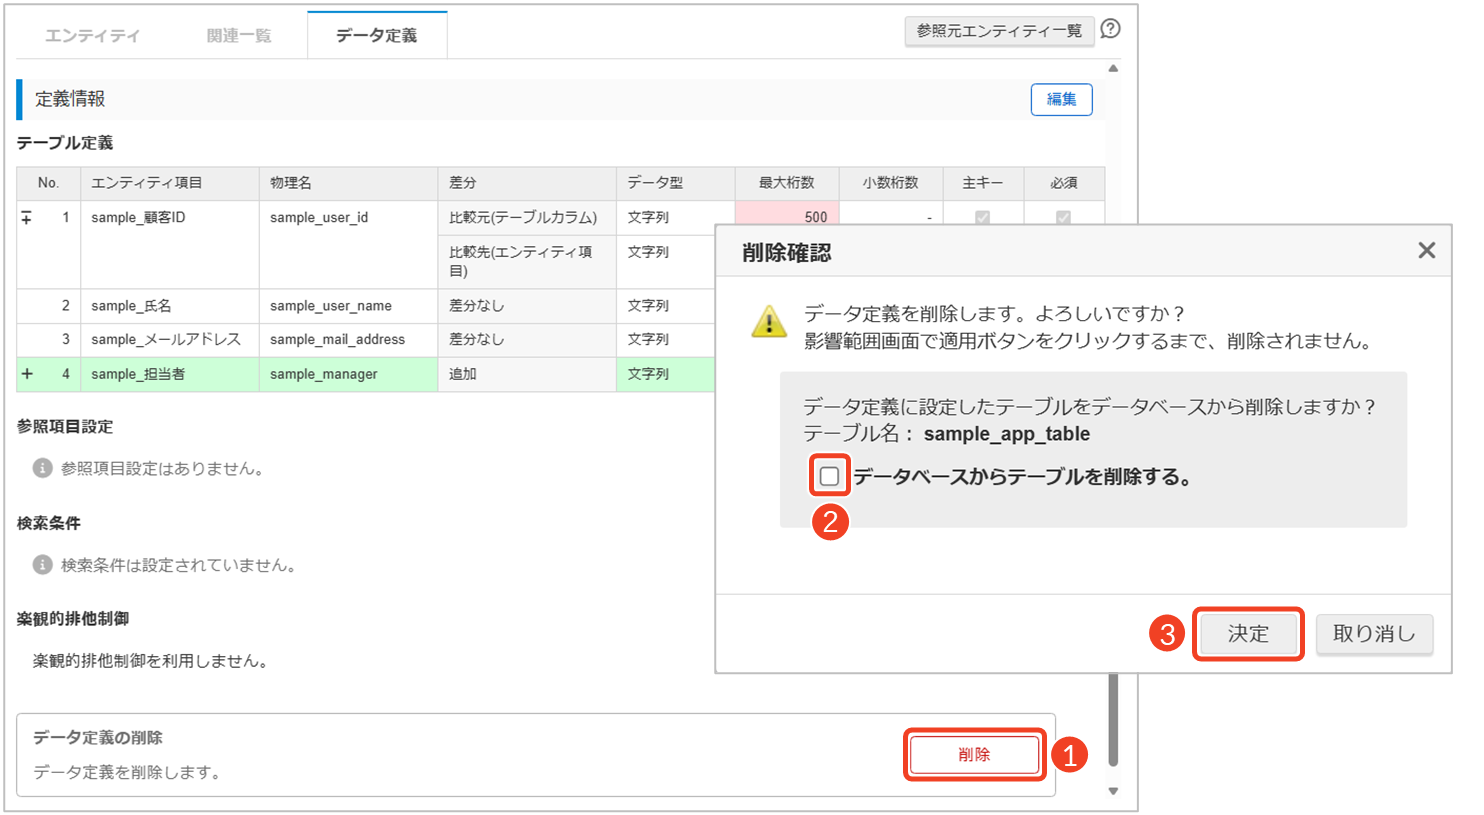Click the 取り消し button
Image resolution: width=1484 pixels, height=815 pixels.
(1374, 634)
